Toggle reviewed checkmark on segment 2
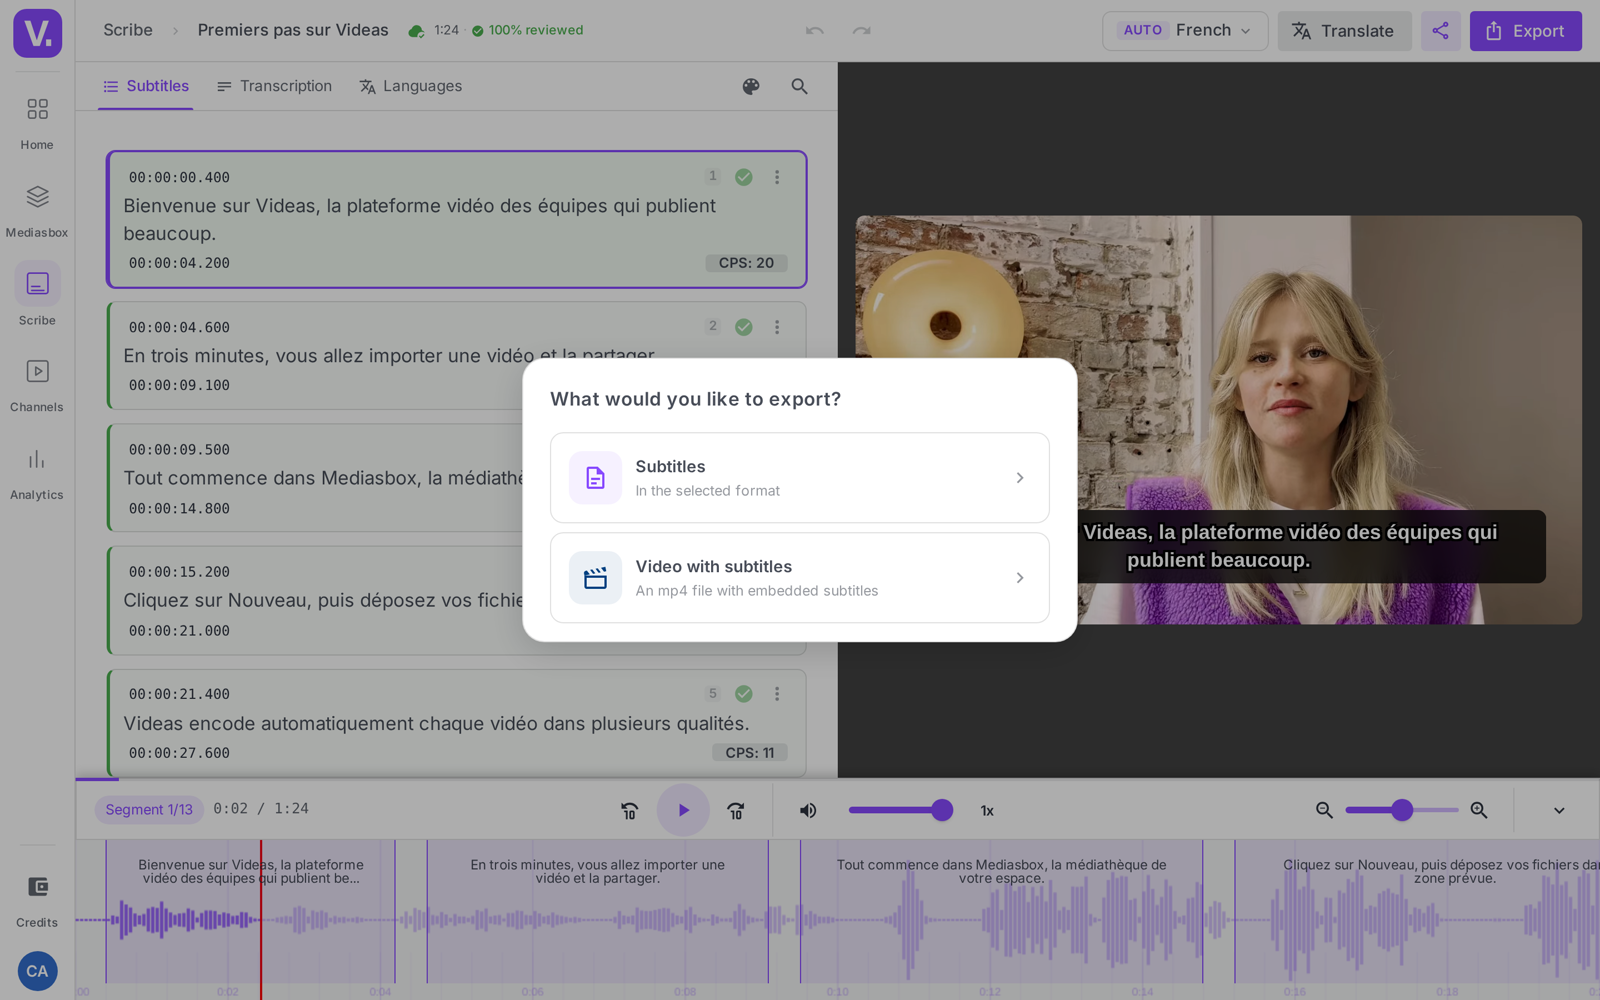The height and width of the screenshot is (1000, 1600). (x=744, y=327)
